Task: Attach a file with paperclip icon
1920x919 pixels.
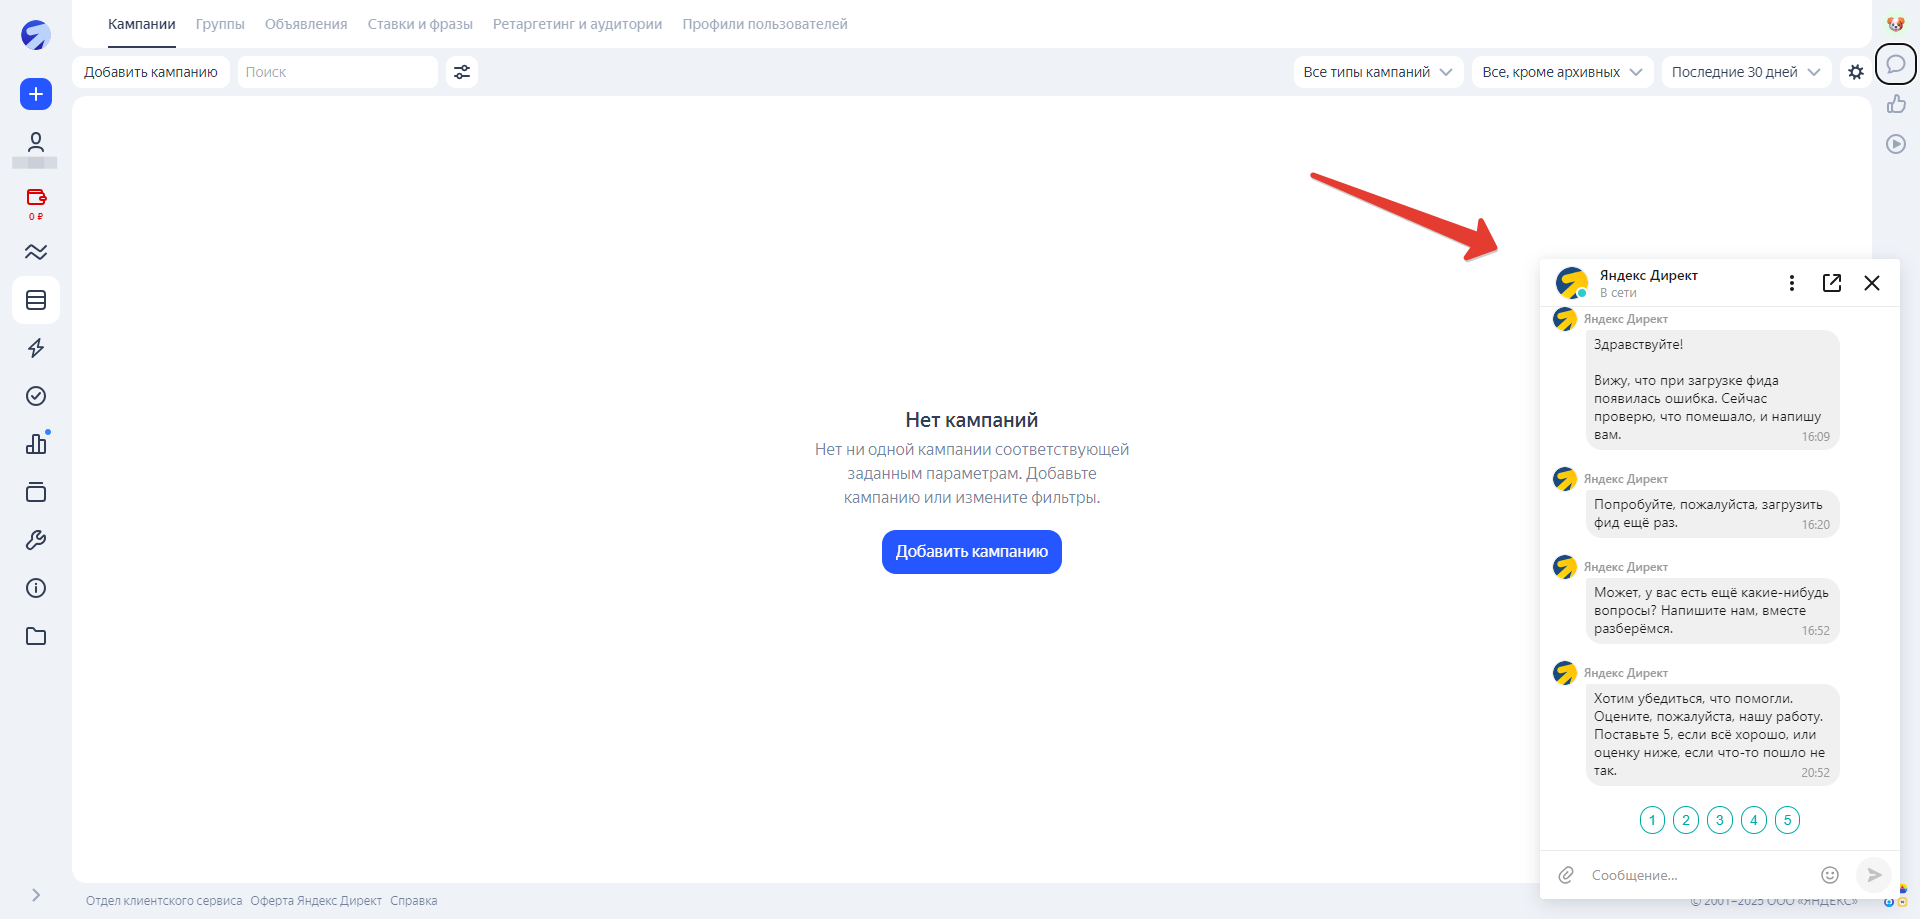Action: point(1566,875)
